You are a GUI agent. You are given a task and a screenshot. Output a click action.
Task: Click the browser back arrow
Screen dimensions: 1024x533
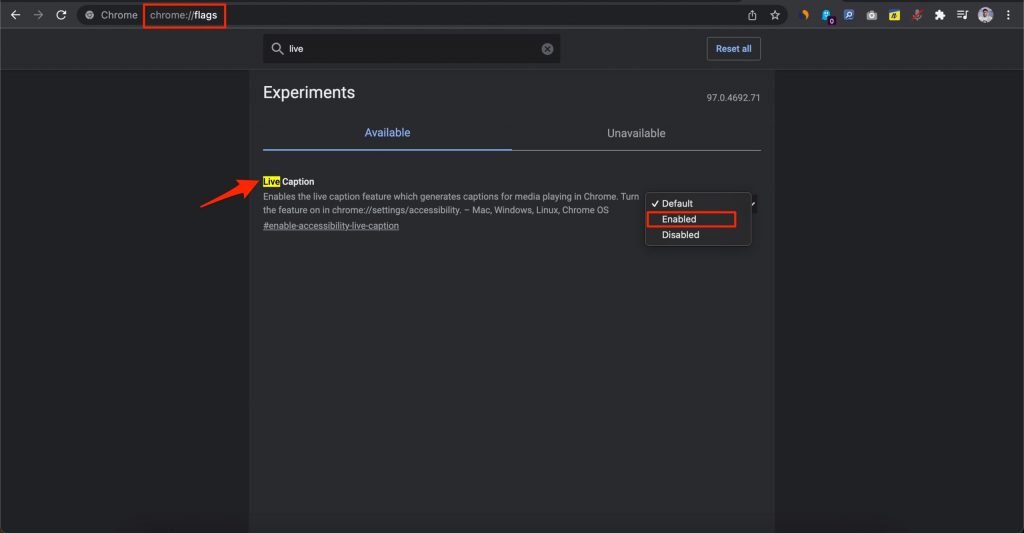tap(15, 15)
